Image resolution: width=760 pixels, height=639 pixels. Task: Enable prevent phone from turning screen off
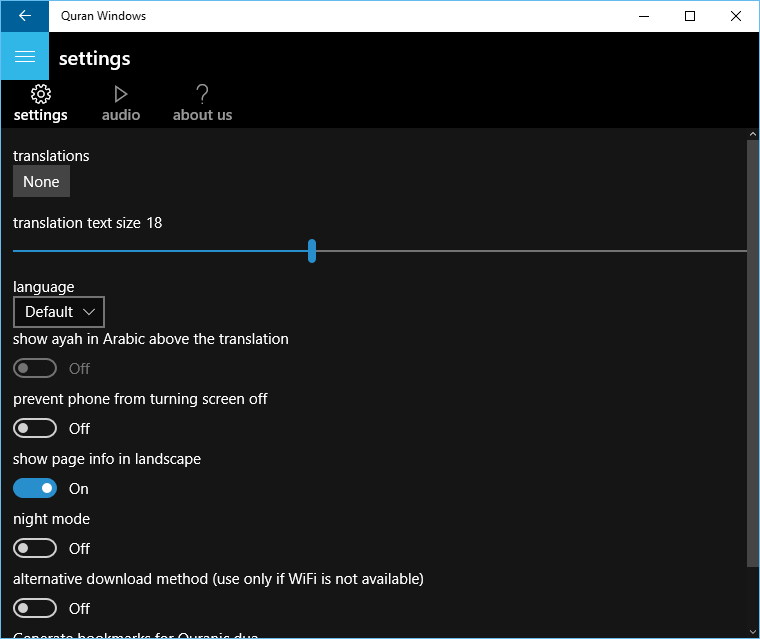35,428
